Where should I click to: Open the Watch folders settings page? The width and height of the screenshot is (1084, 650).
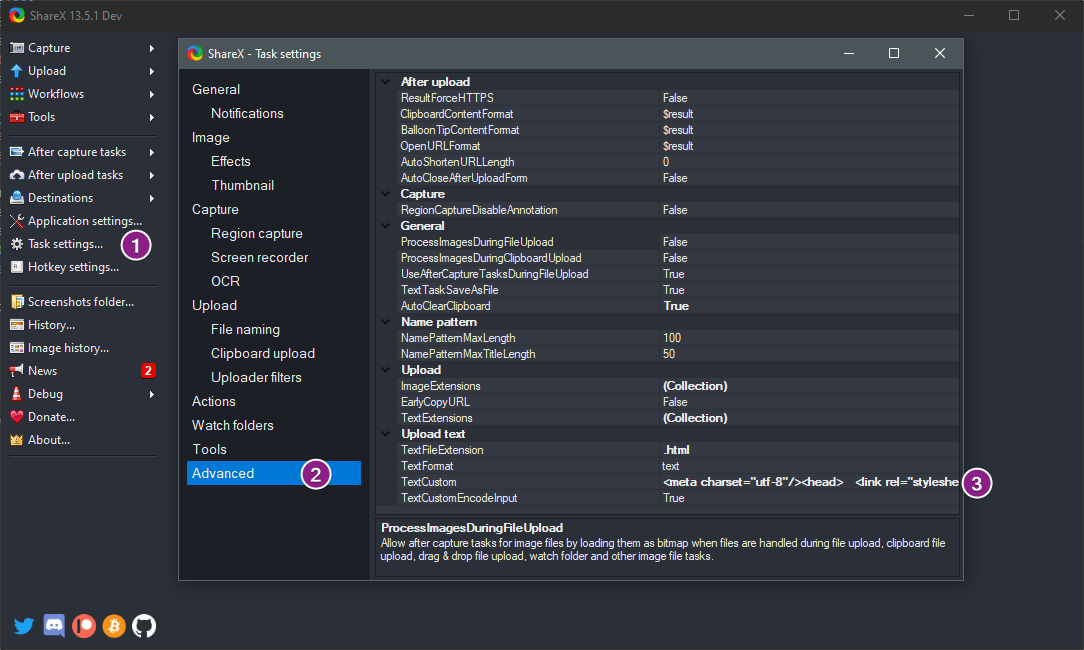coord(232,425)
